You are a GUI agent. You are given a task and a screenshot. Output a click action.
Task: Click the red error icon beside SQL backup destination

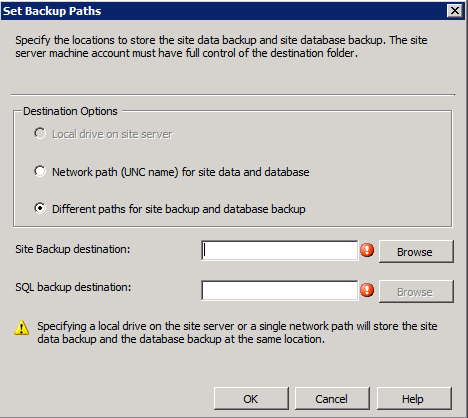tap(367, 290)
